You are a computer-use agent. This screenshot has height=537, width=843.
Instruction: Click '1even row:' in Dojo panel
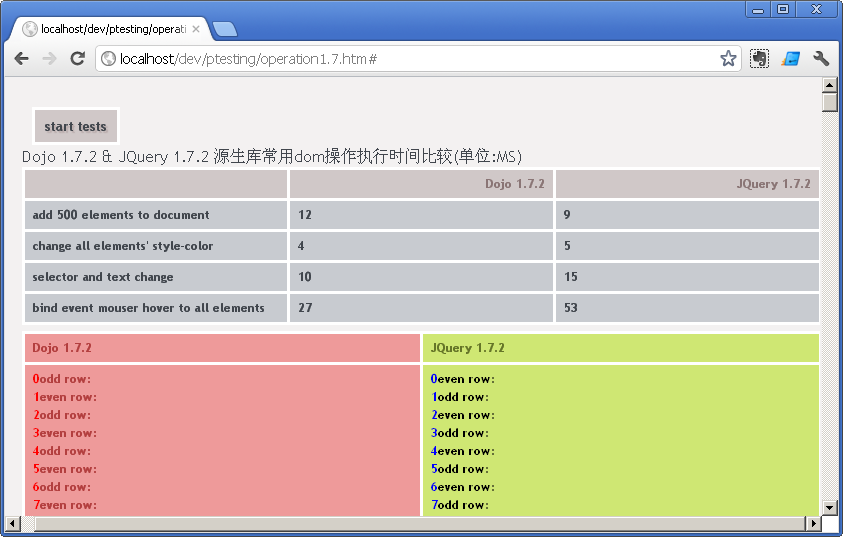pyautogui.click(x=65, y=397)
